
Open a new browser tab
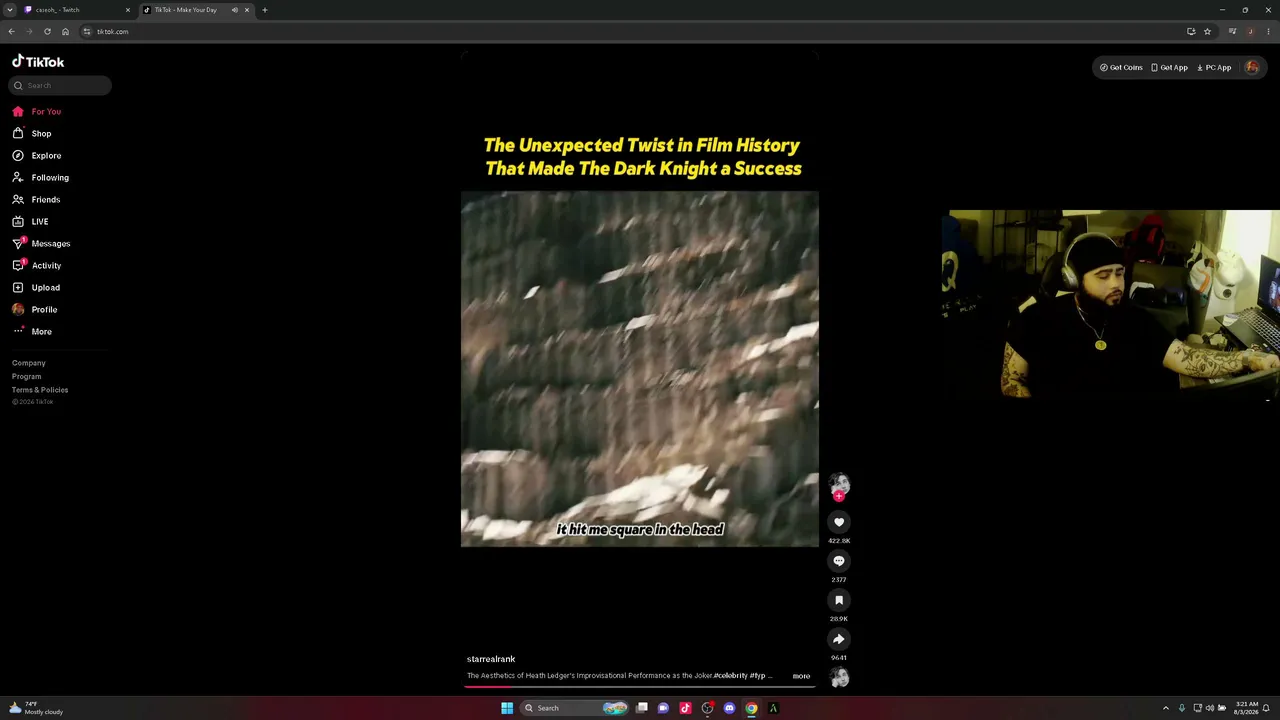pyautogui.click(x=265, y=10)
